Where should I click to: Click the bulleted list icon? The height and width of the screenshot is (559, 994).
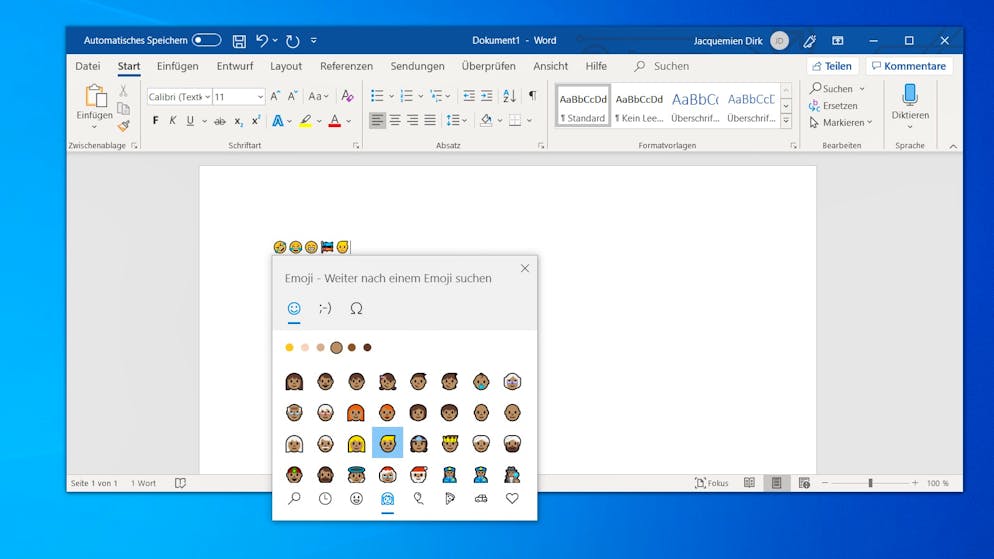377,96
